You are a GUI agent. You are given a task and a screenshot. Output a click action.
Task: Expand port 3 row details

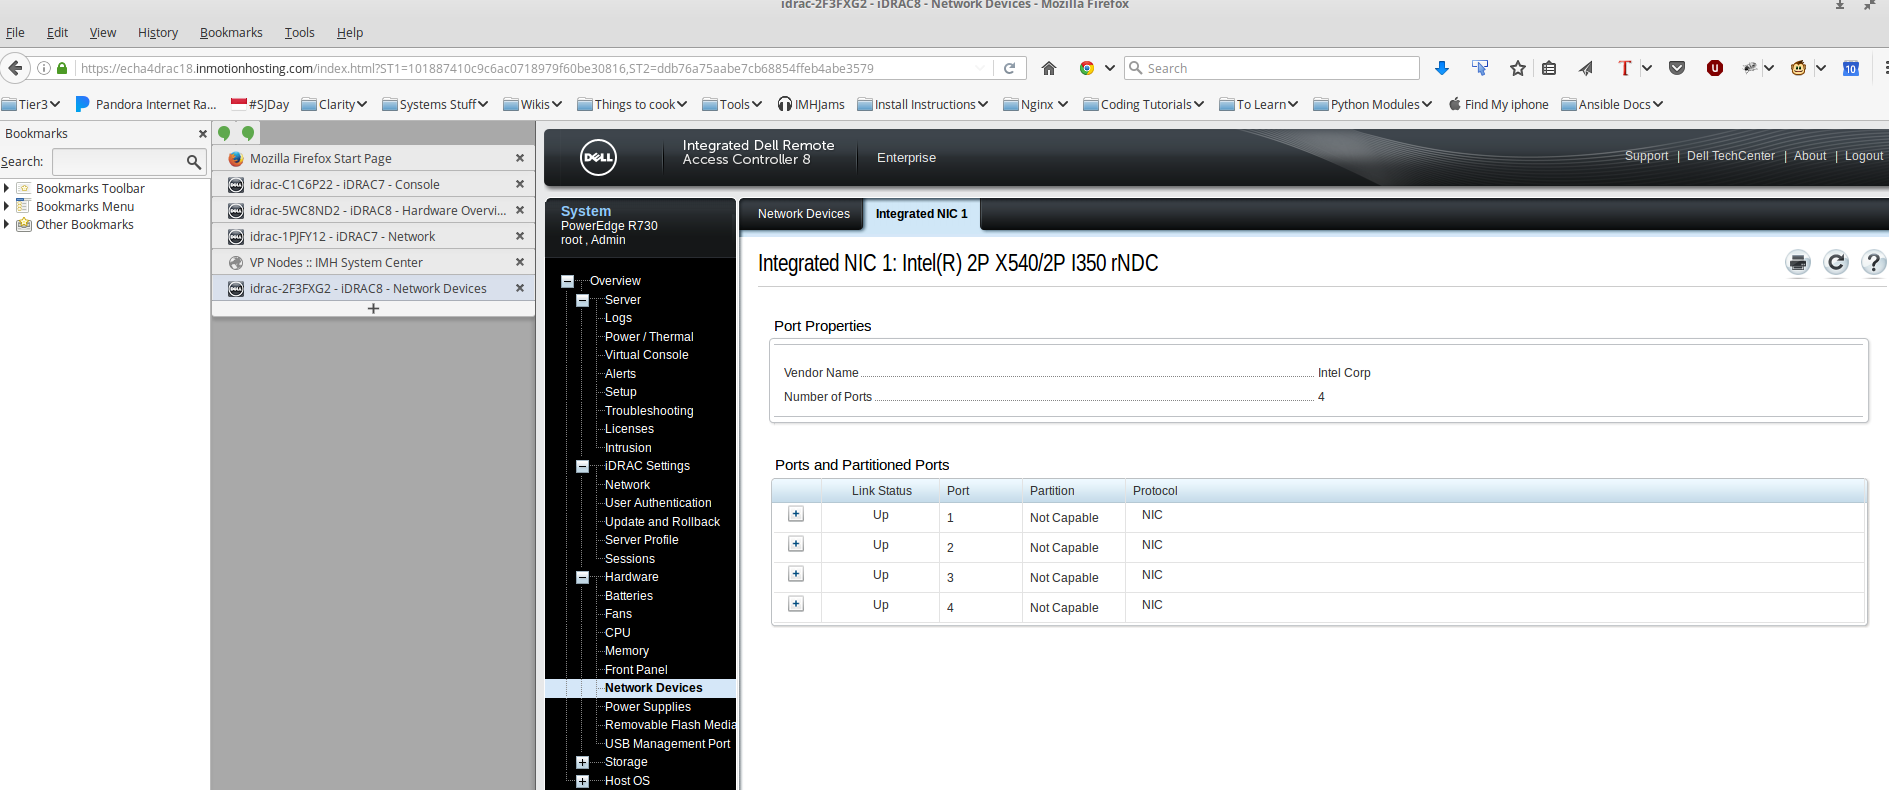tap(796, 574)
